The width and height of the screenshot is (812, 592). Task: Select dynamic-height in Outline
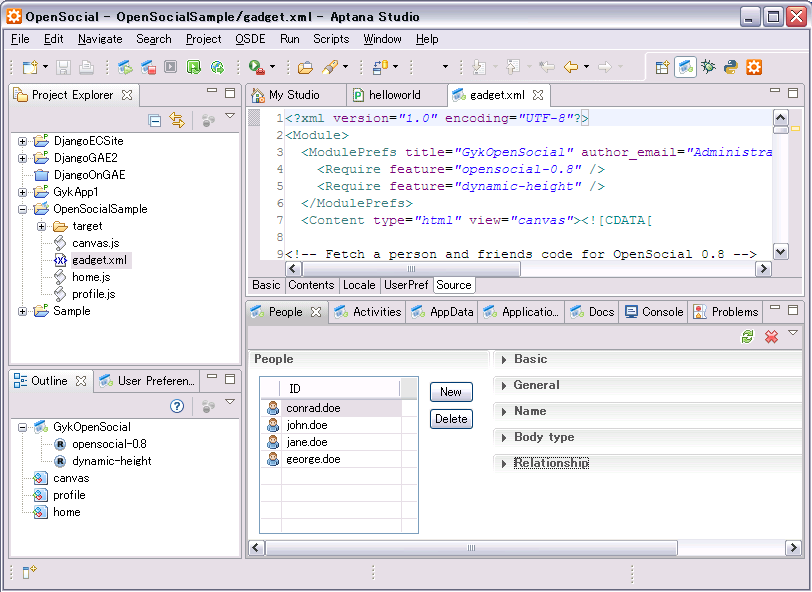point(112,461)
